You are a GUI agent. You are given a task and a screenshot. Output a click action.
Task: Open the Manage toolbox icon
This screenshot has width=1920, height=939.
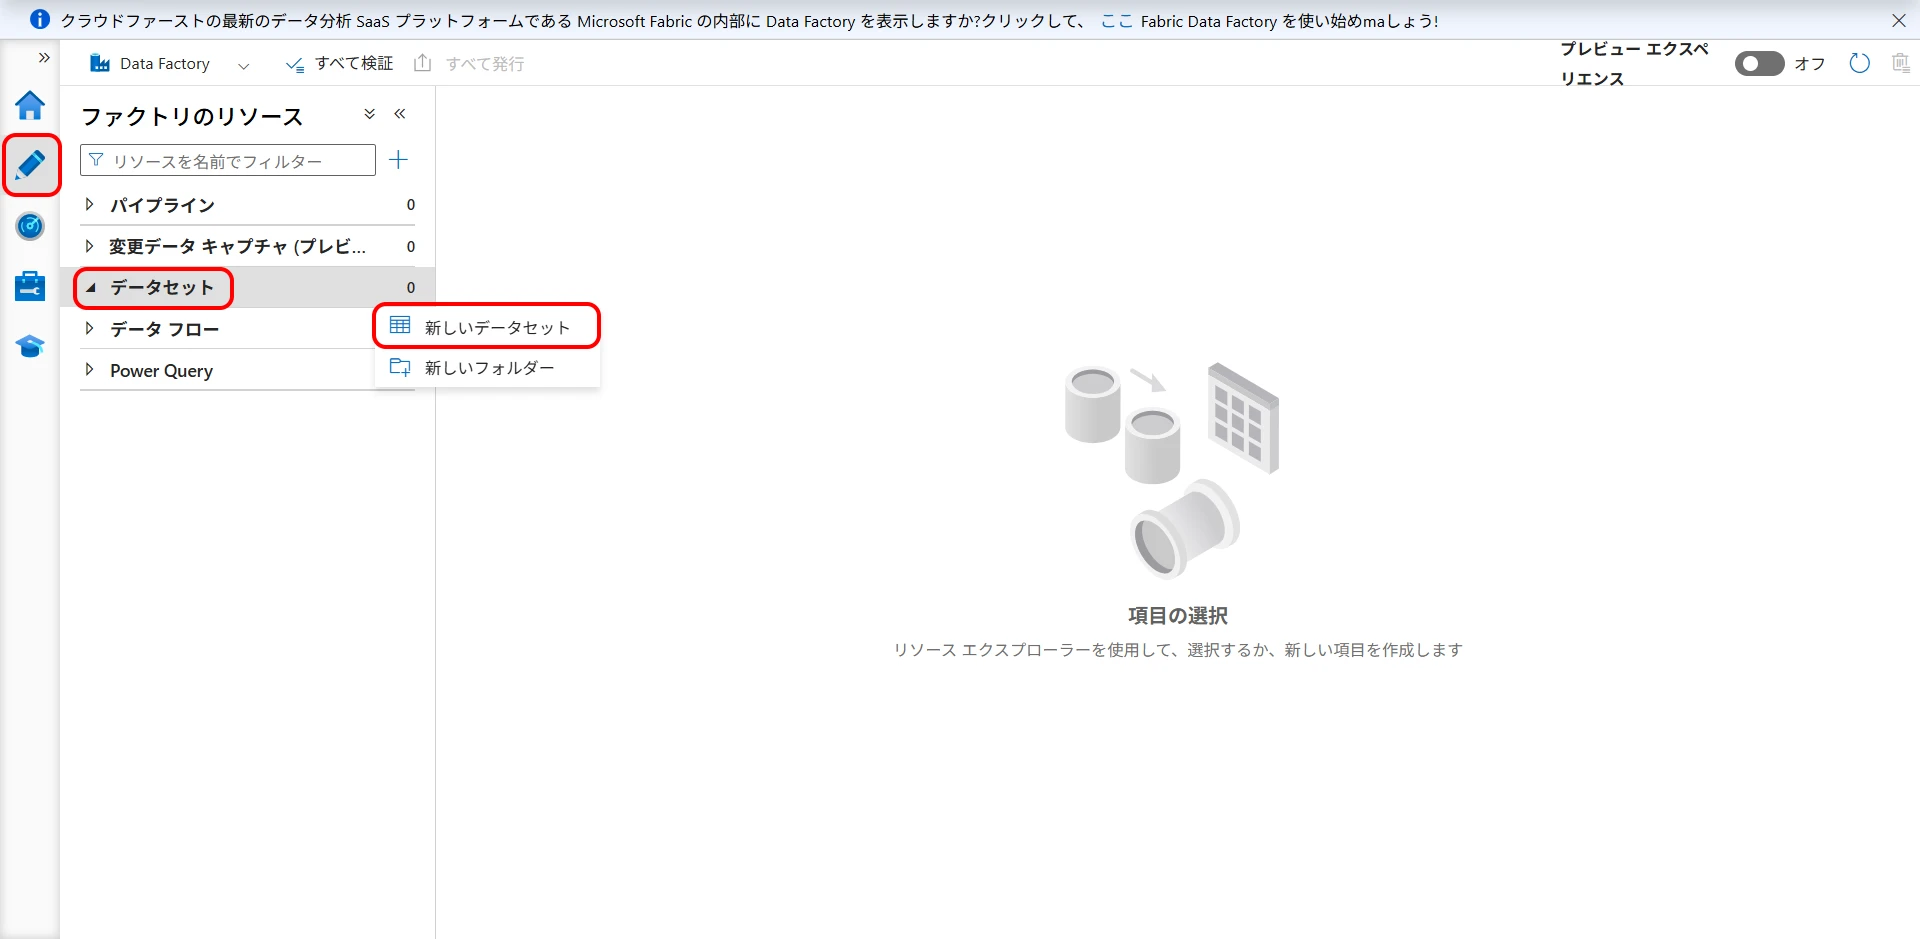pyautogui.click(x=30, y=286)
